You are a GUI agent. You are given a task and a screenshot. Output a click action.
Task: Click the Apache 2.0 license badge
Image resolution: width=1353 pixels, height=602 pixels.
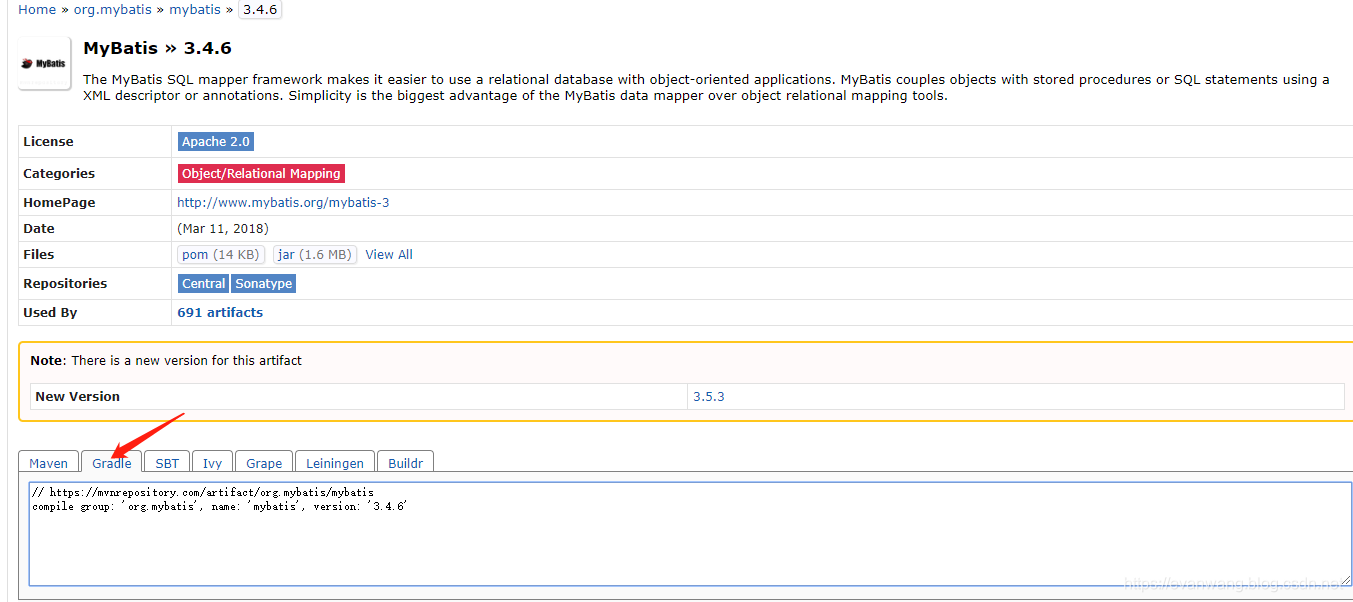[216, 142]
